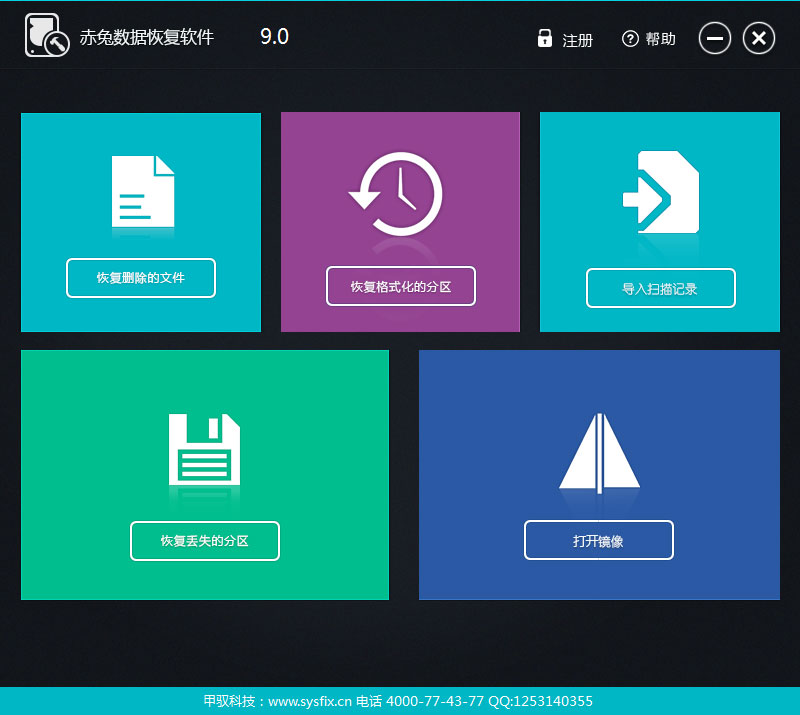Viewport: 800px width, 715px height.
Task: Click the teal import scan record tile
Action: (660, 222)
